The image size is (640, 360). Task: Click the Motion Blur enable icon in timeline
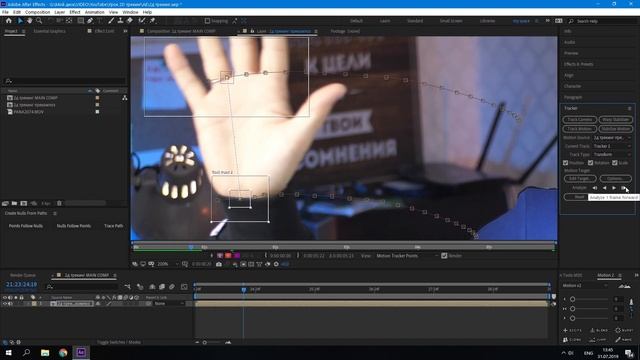pyautogui.click(x=172, y=287)
